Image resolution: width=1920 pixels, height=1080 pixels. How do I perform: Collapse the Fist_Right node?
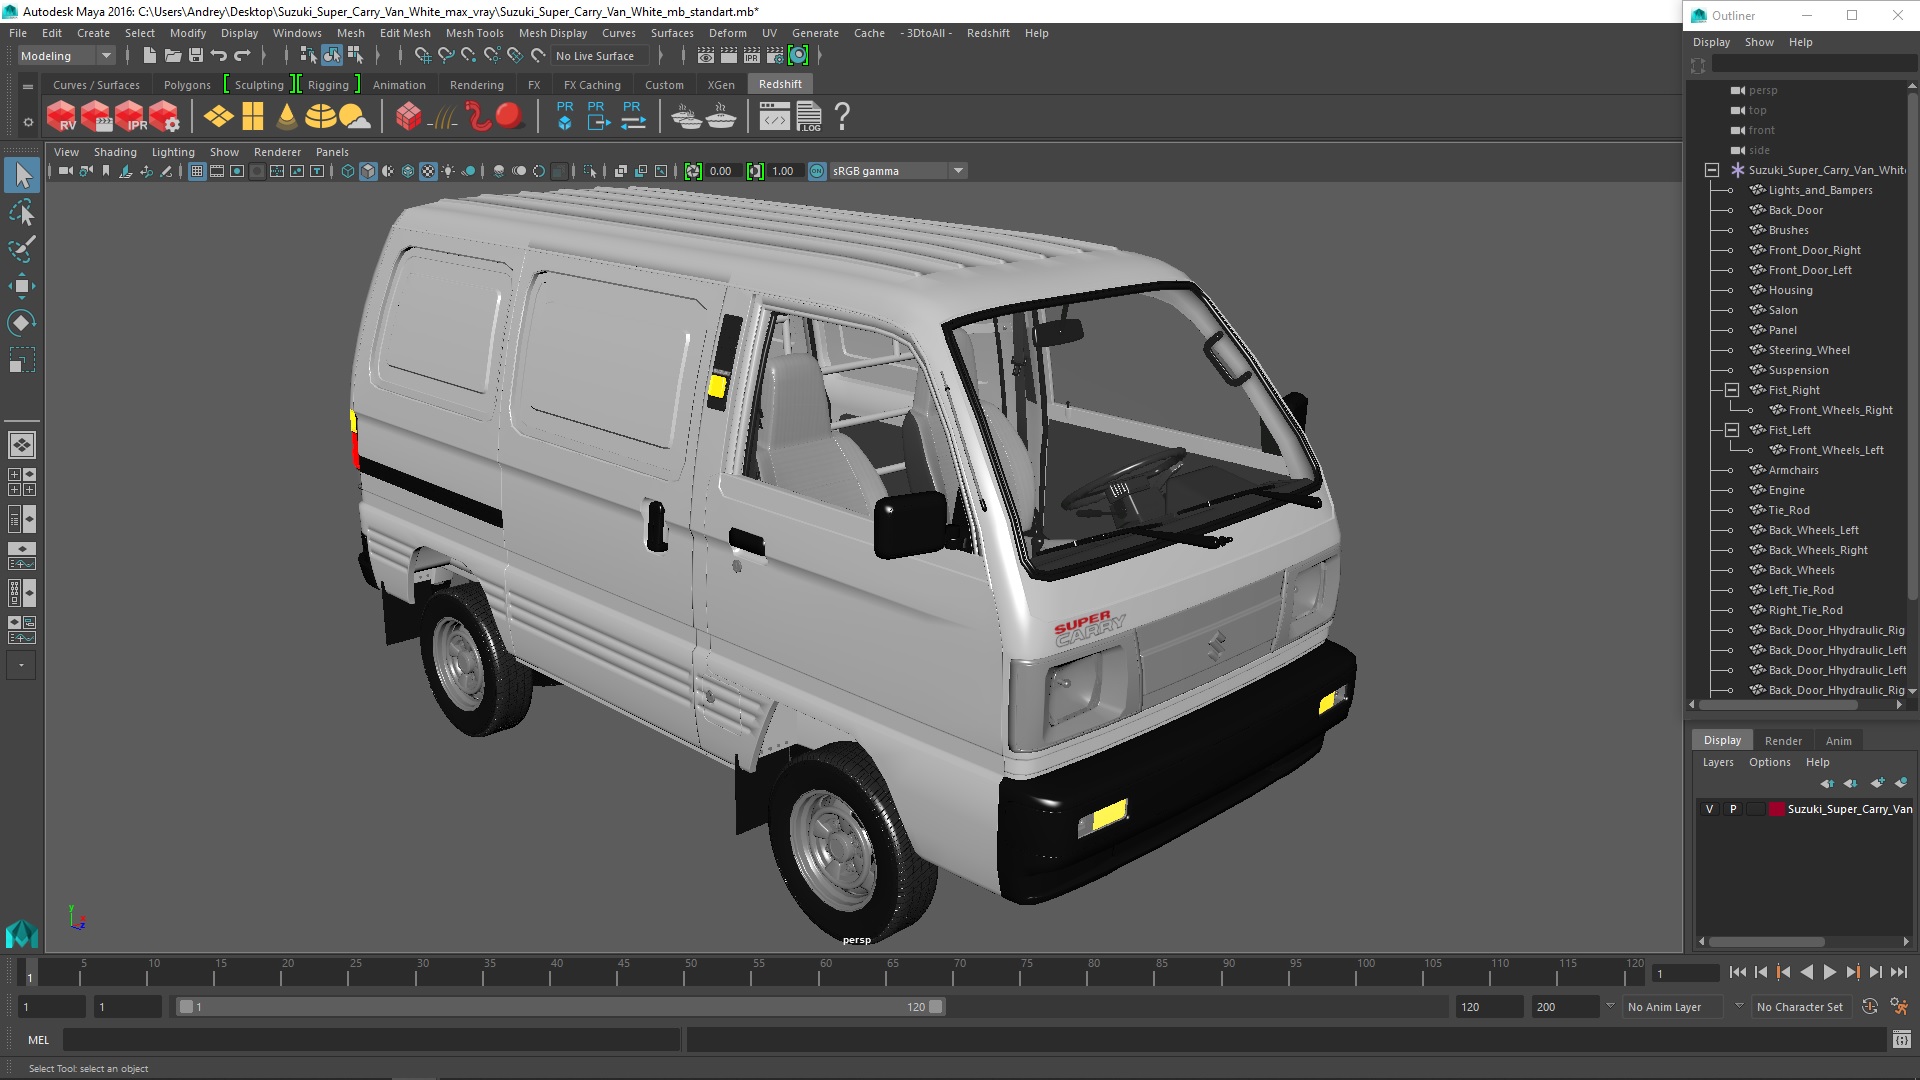[x=1732, y=390]
